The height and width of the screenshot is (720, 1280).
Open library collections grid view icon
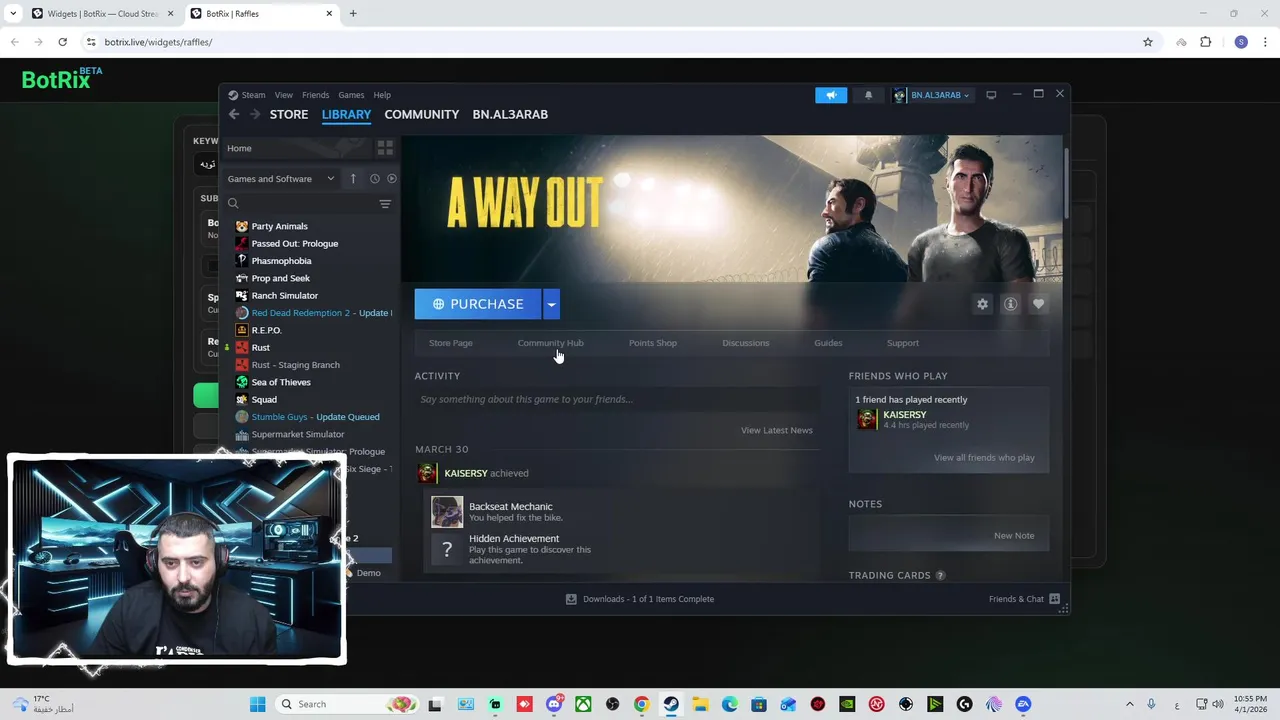(385, 148)
